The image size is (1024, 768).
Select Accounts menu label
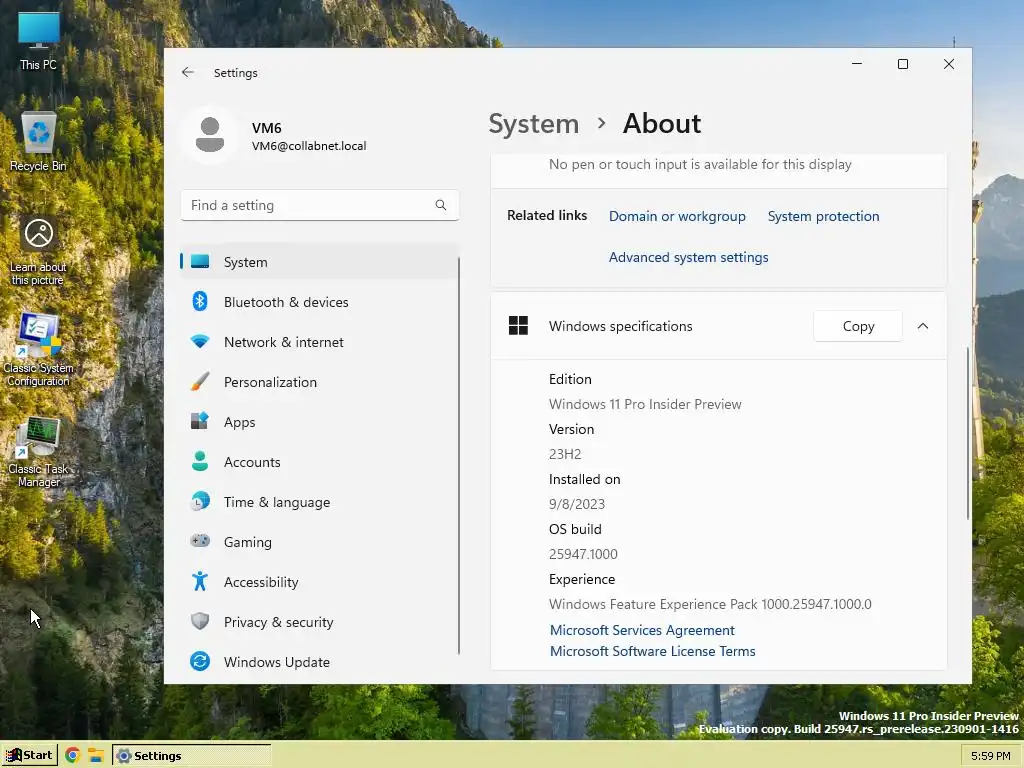(252, 462)
